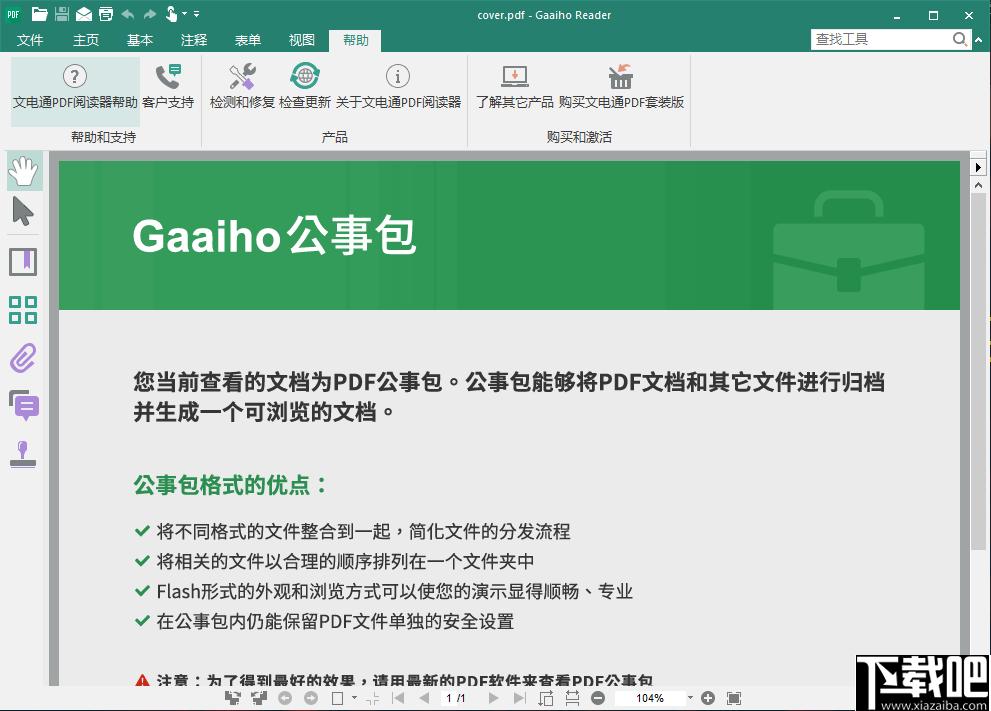Open the Bookmarks panel in sidebar
This screenshot has width=991, height=711.
coord(23,262)
